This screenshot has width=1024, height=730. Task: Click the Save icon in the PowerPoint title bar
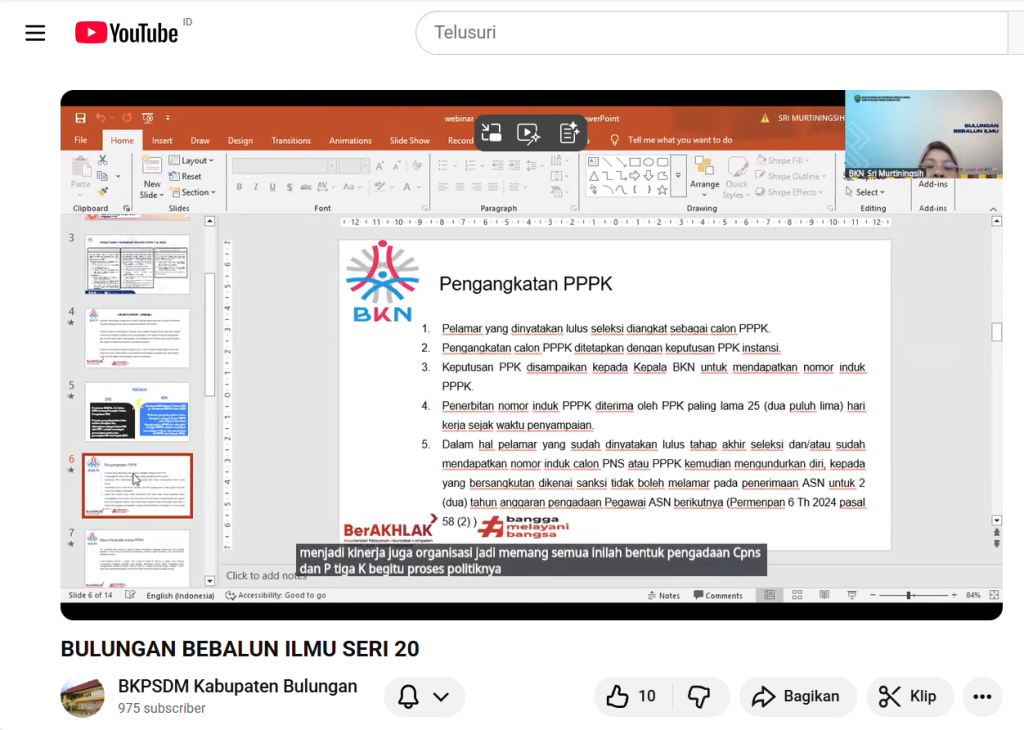(x=80, y=118)
